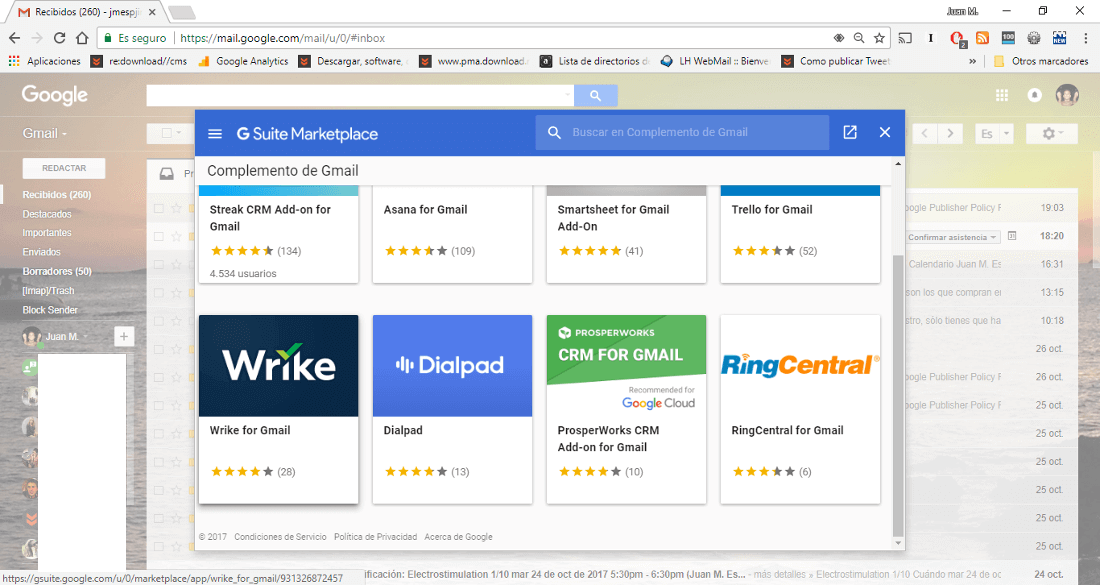Open the Borradores (50) folder
Viewport: 1100px width, 585px height.
57,271
